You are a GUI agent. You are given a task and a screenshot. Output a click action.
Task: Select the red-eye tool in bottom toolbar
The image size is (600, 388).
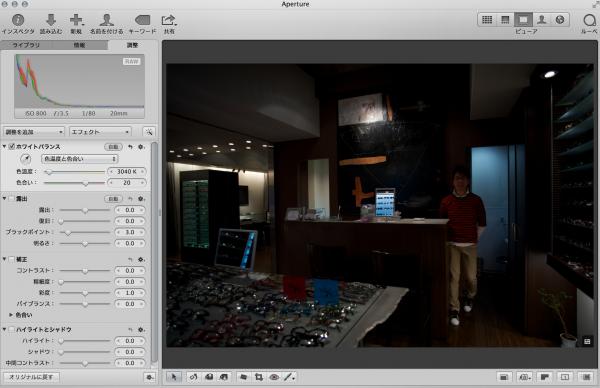point(274,377)
